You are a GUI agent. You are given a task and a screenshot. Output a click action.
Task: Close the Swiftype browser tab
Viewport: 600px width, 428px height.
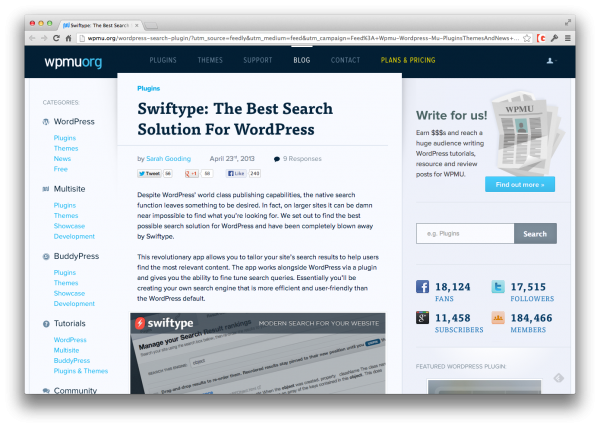click(137, 25)
